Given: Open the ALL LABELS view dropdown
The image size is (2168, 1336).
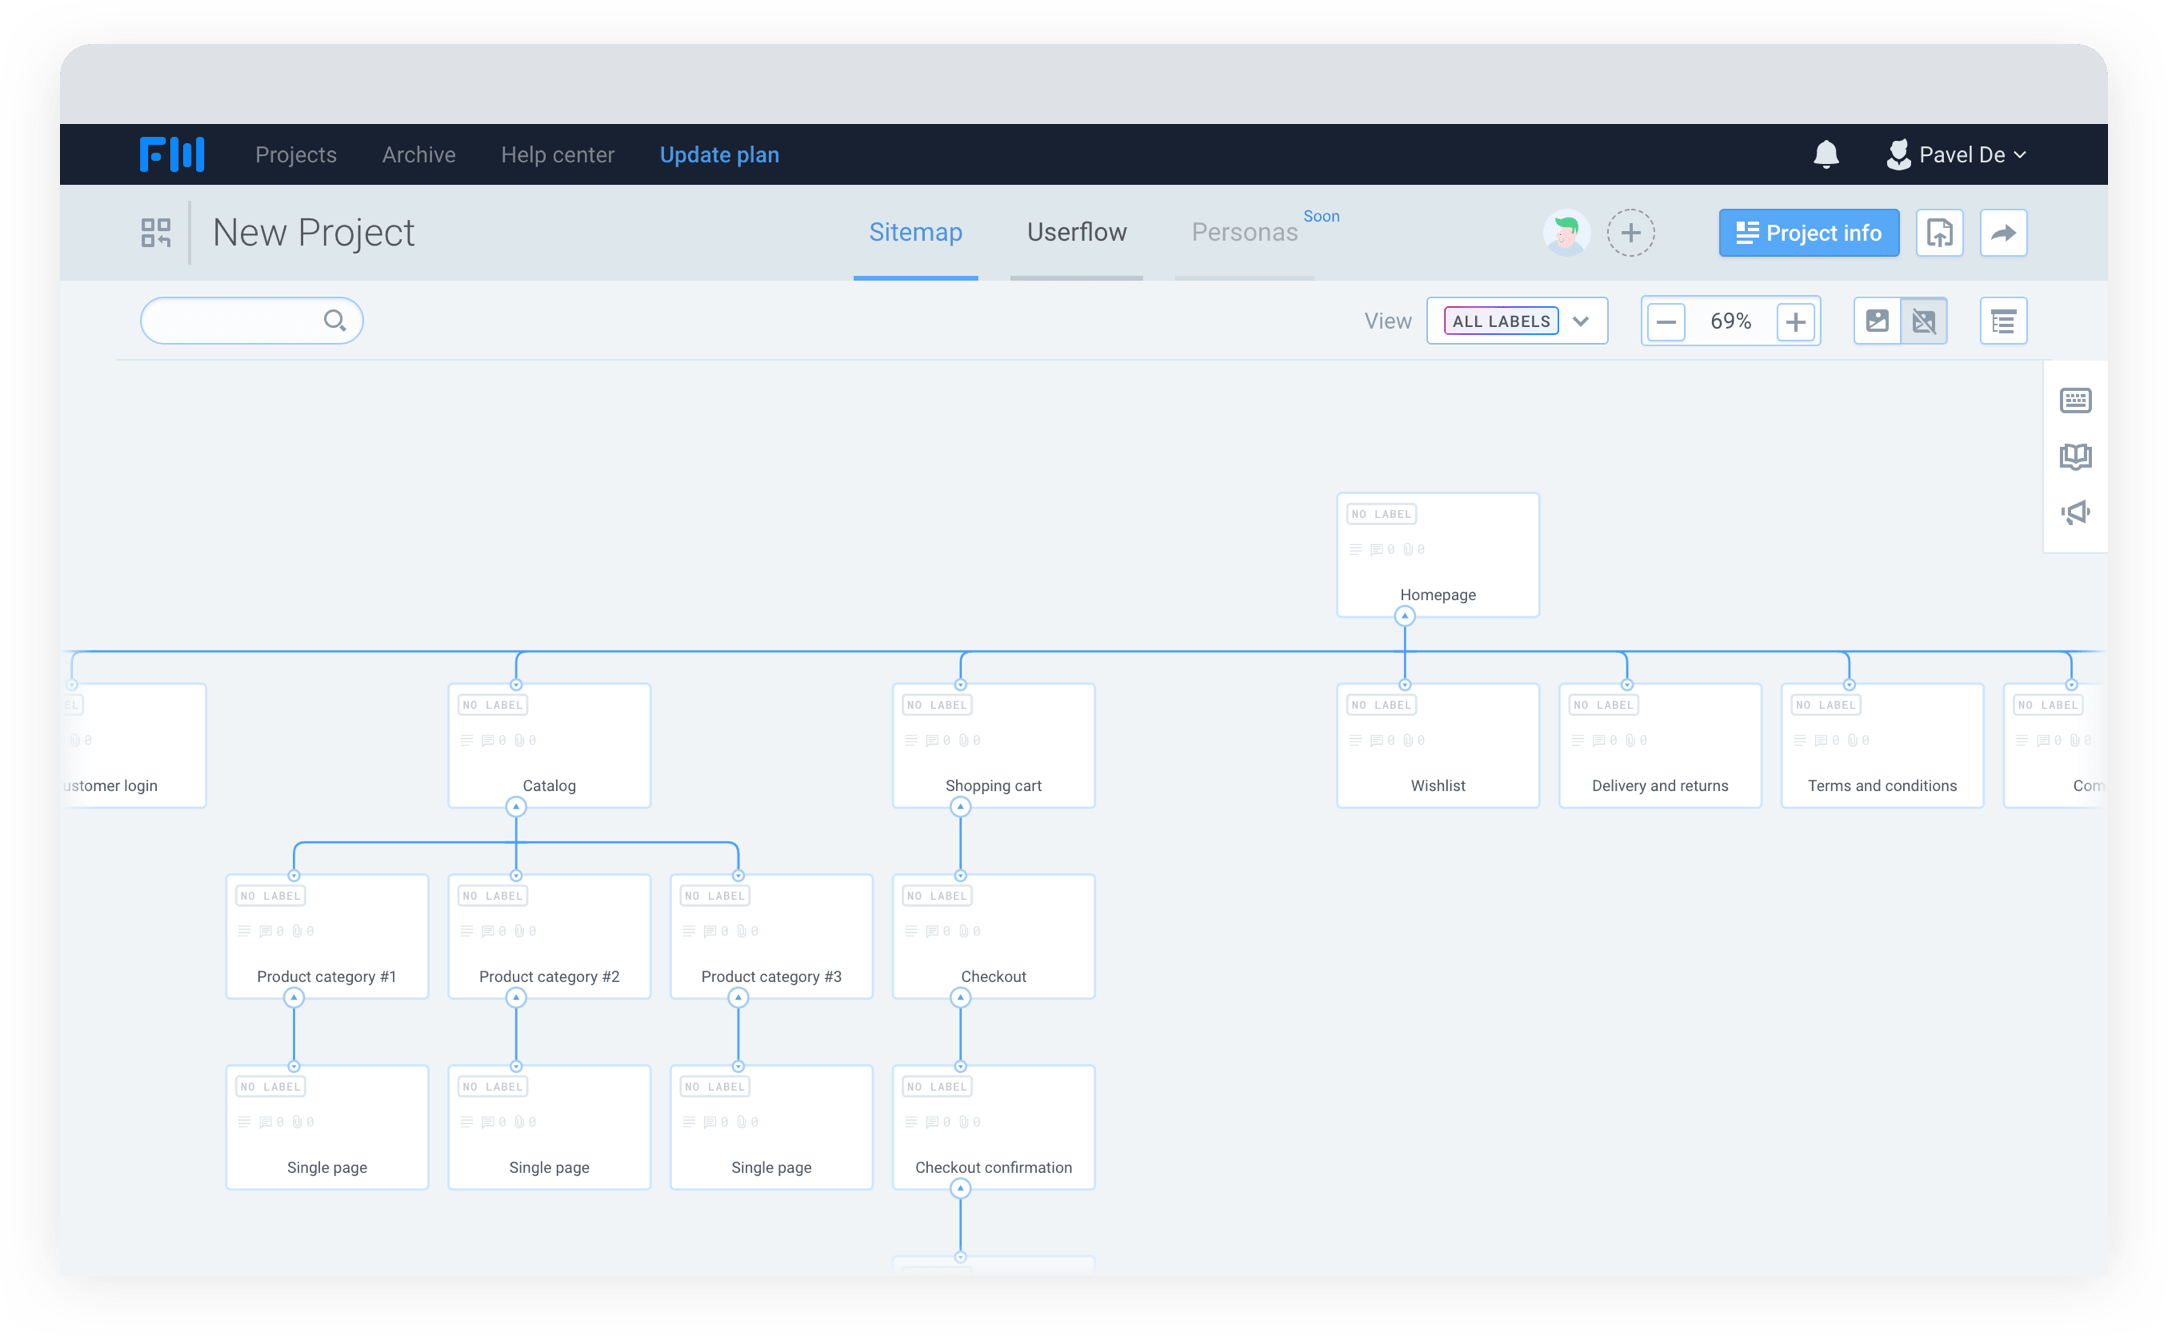Looking at the screenshot, I should pos(1517,321).
